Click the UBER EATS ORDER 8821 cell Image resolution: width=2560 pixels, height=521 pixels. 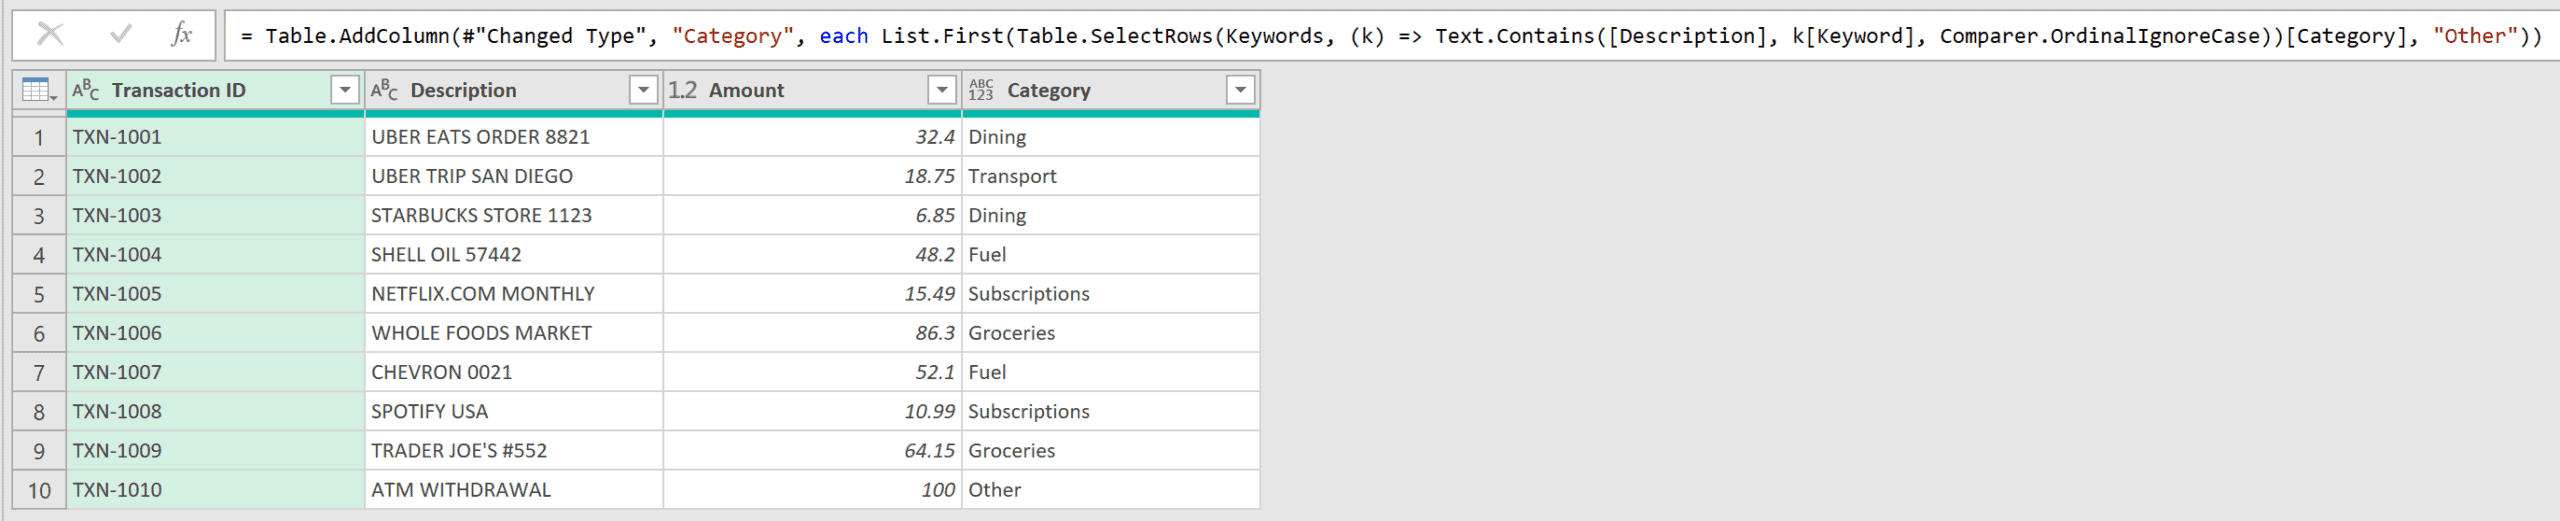click(514, 137)
